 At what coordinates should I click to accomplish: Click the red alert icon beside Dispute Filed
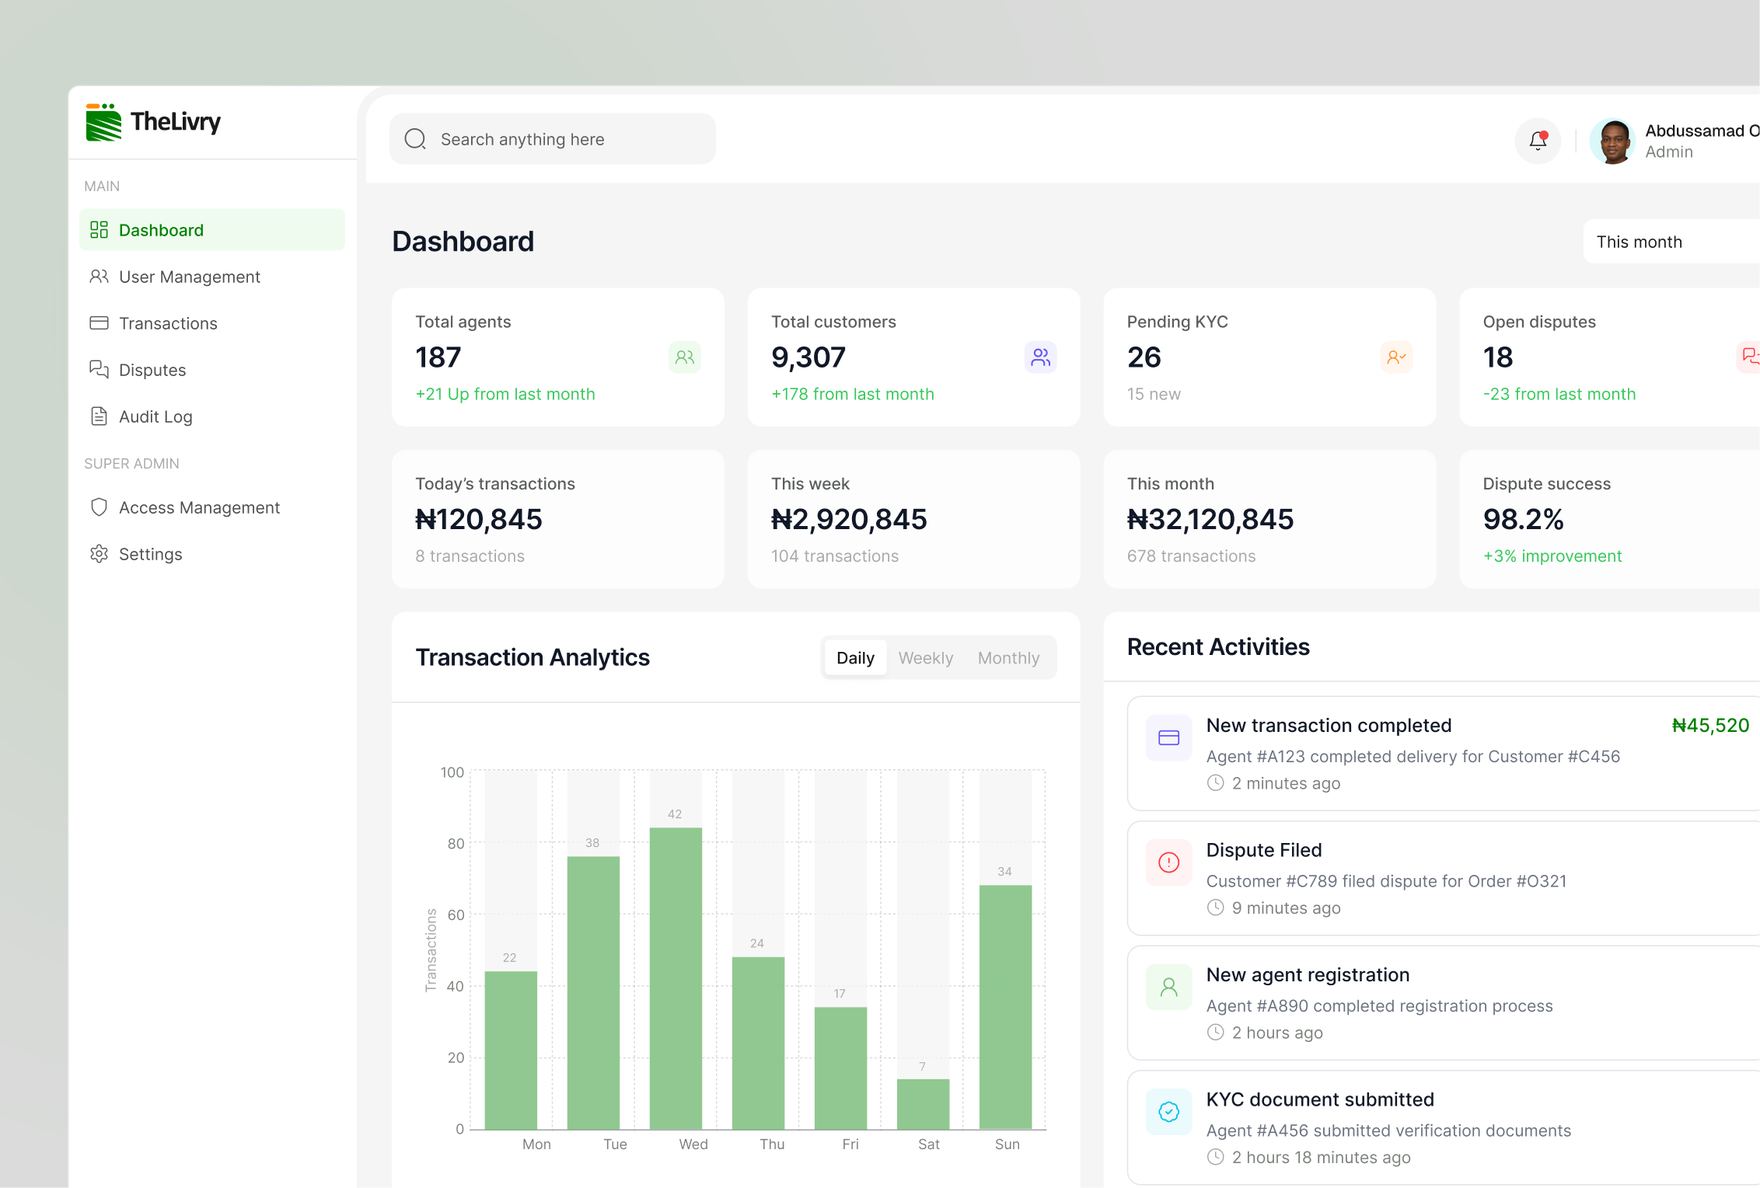1169,862
